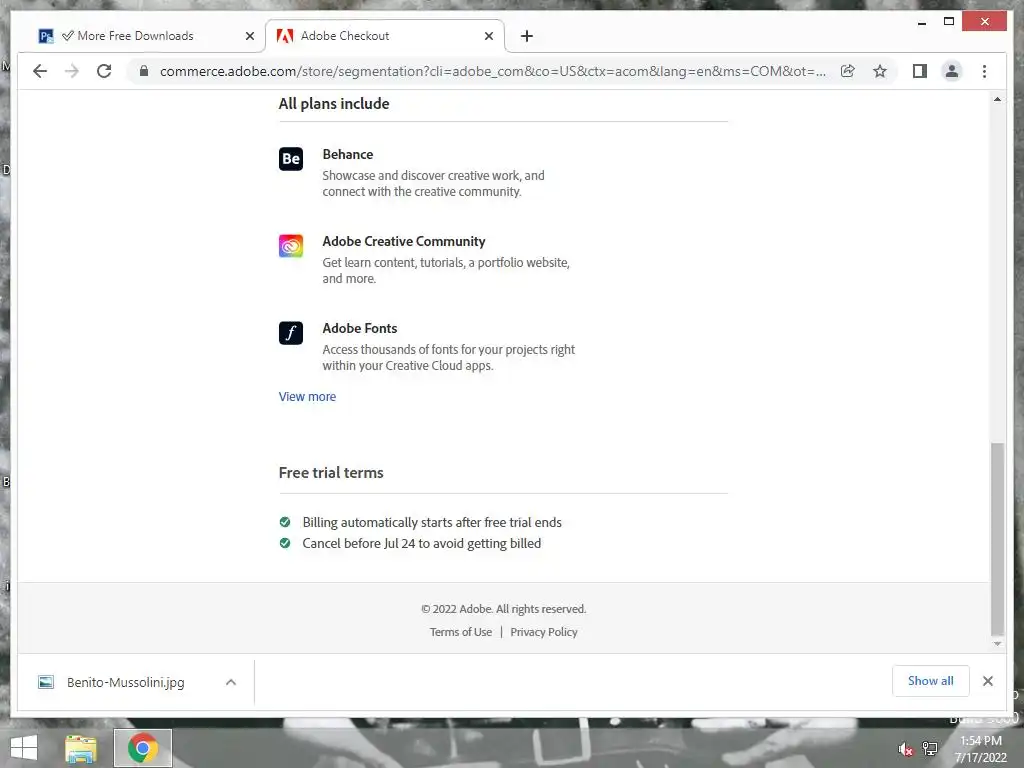Viewport: 1024px width, 768px height.
Task: Open the taskbar clock and date
Action: pos(981,749)
